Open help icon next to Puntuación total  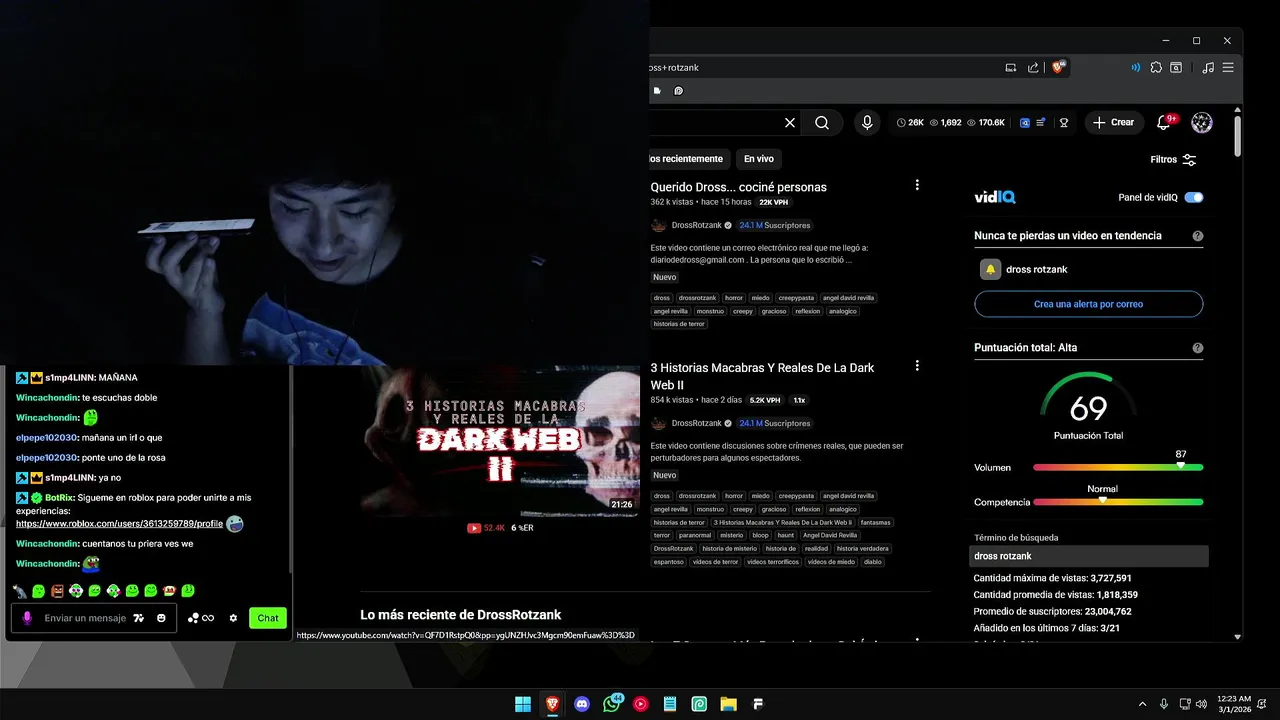1198,348
